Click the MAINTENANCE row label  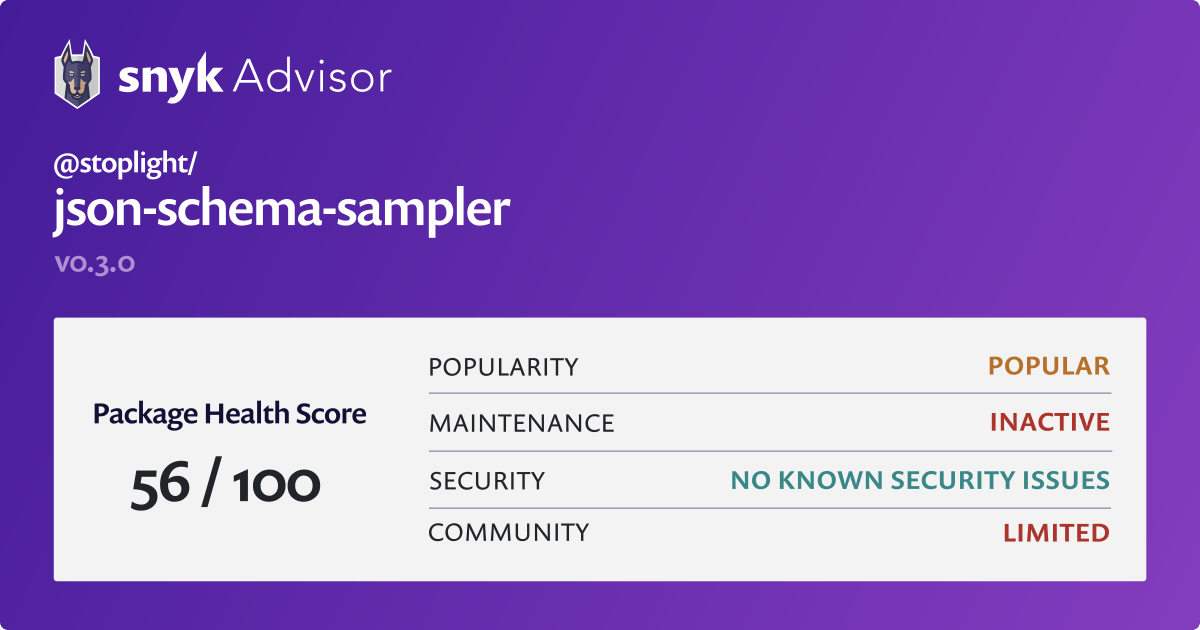pos(521,423)
